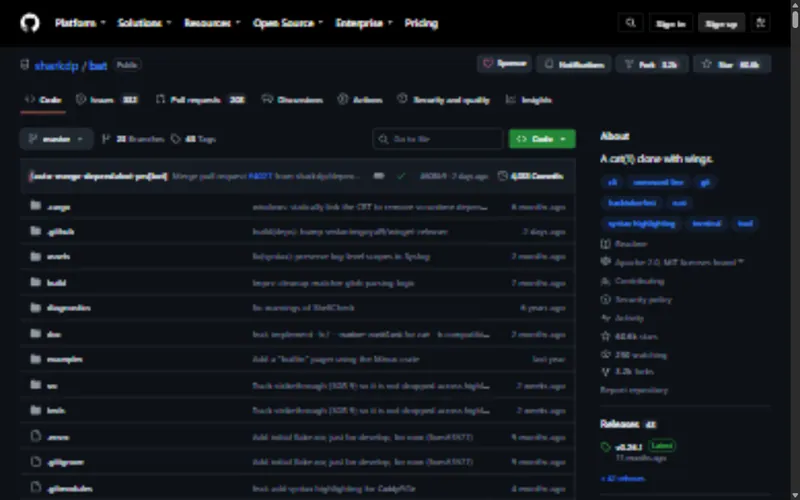Image resolution: width=800 pixels, height=500 pixels.
Task: Switch to the Security and quality tab
Action: [443, 99]
